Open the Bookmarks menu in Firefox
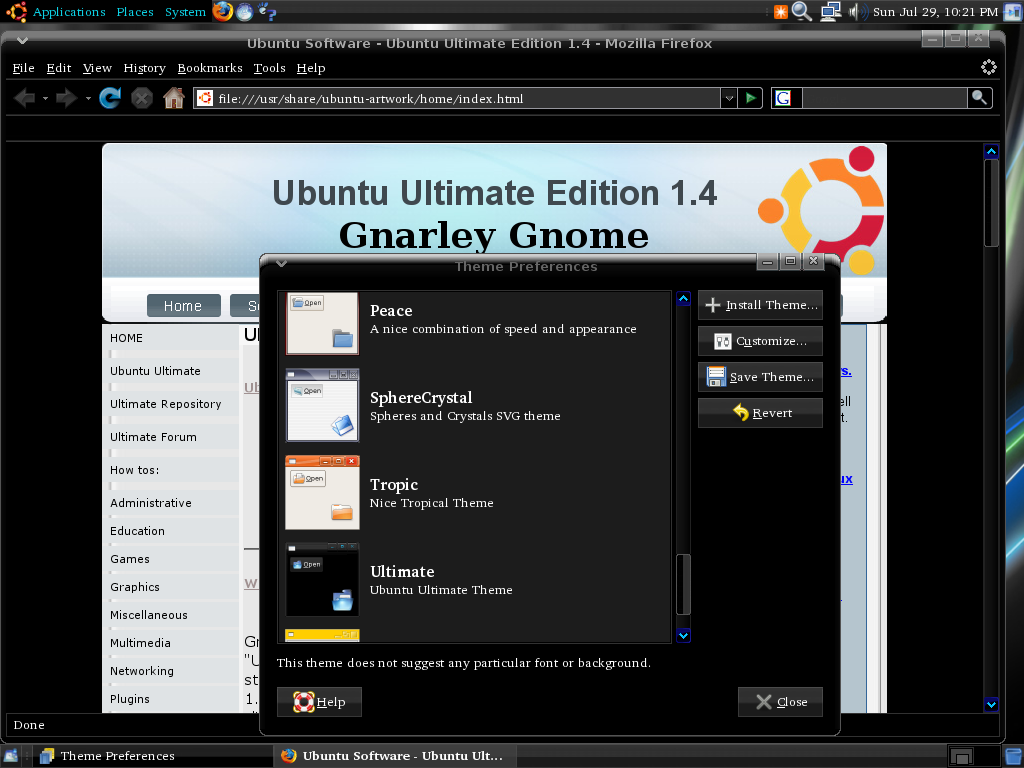 210,68
